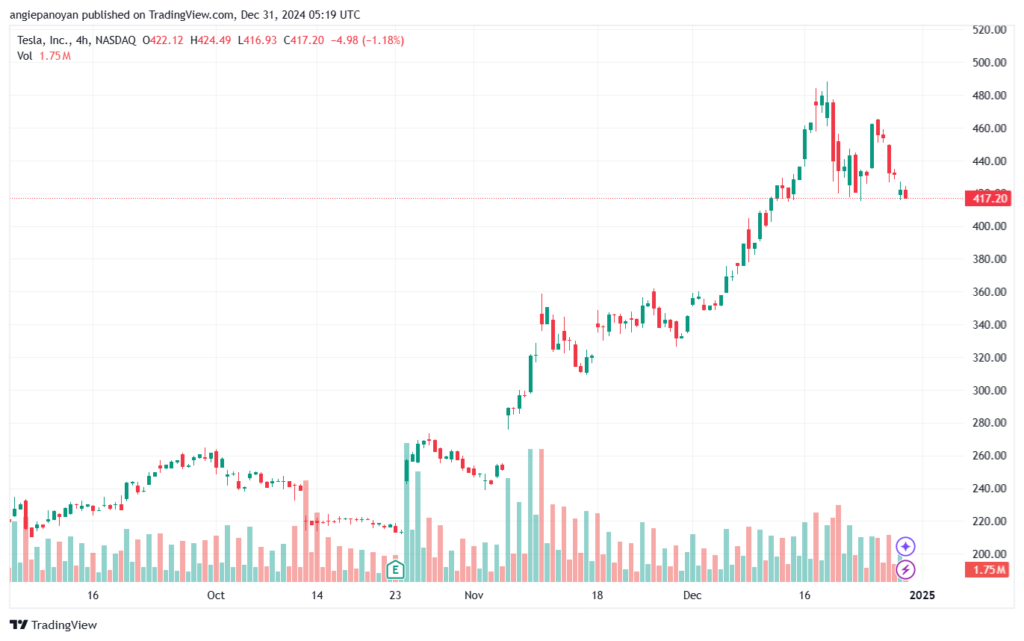1024x641 pixels.
Task: Click the purple star event icon
Action: [x=905, y=546]
